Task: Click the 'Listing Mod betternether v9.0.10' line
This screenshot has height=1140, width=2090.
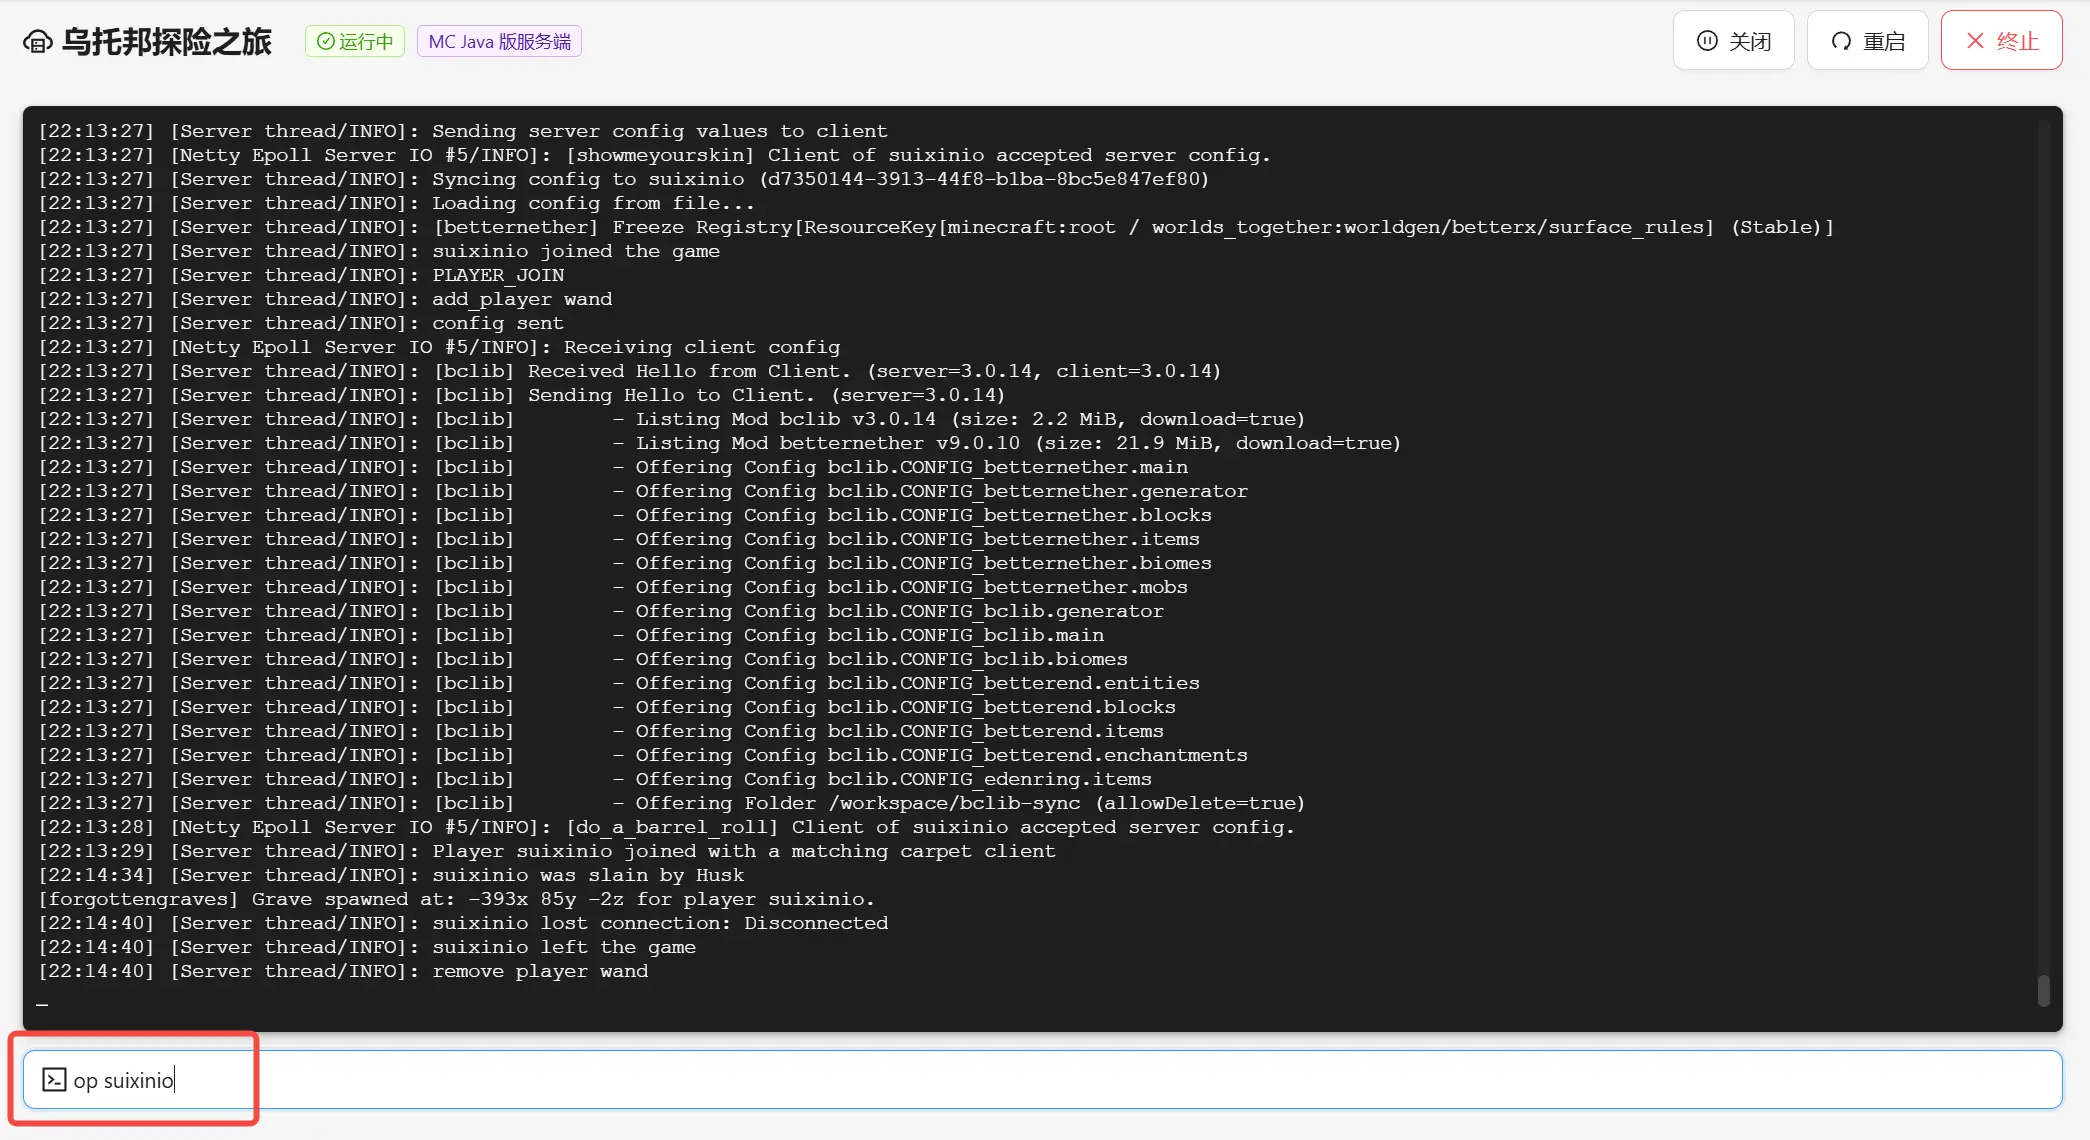Action: [x=720, y=443]
